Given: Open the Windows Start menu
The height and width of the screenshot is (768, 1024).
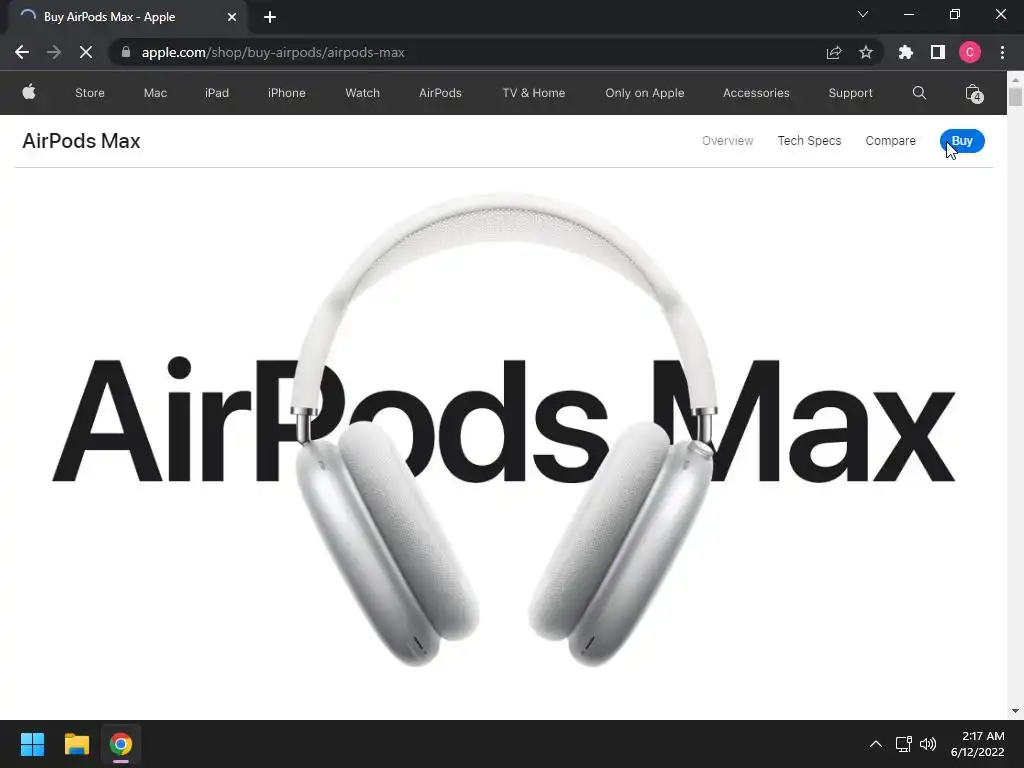Looking at the screenshot, I should coord(32,744).
